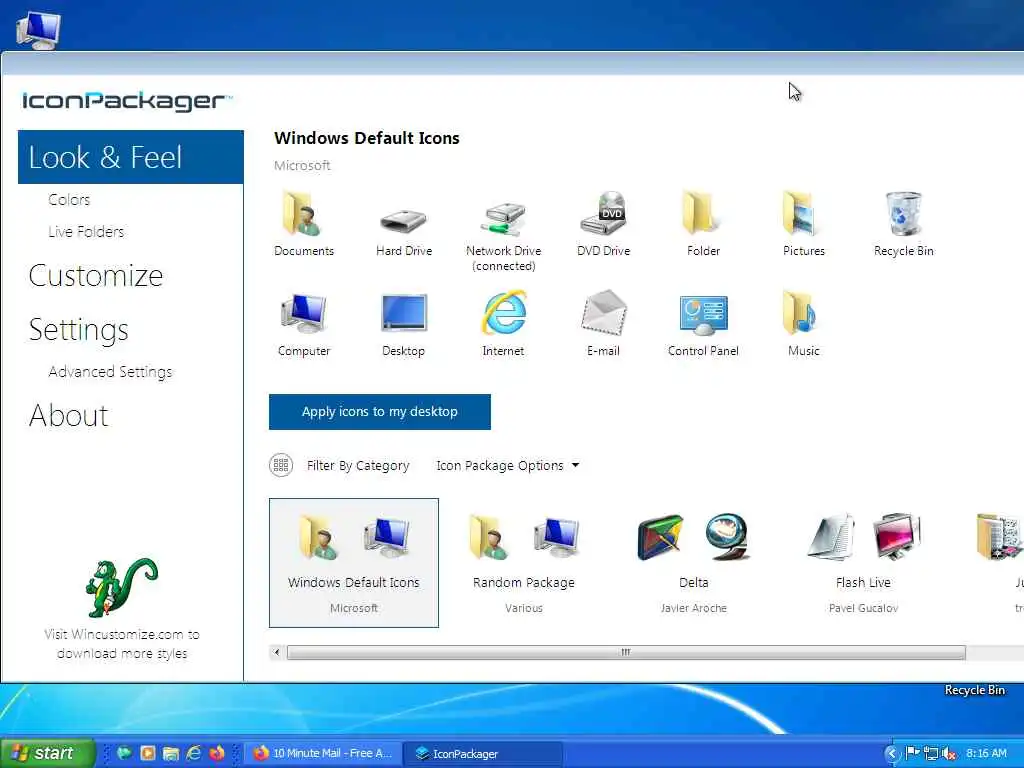Click the muted volume tray icon
Image resolution: width=1024 pixels, height=768 pixels.
(x=950, y=754)
